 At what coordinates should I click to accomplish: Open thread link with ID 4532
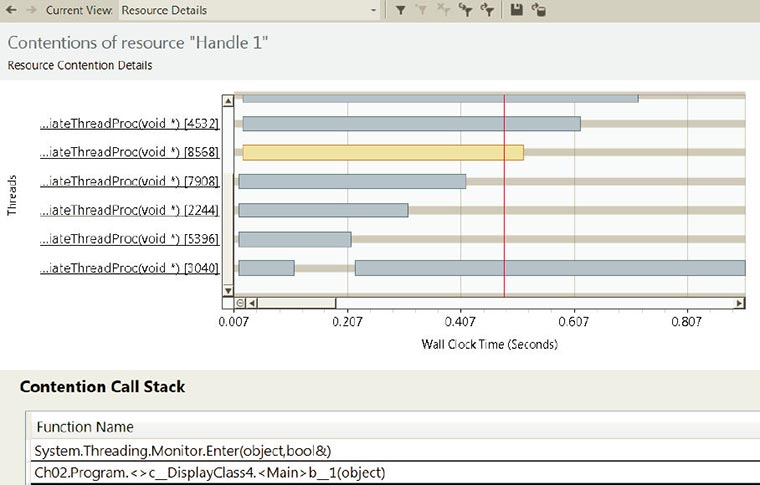(129, 125)
